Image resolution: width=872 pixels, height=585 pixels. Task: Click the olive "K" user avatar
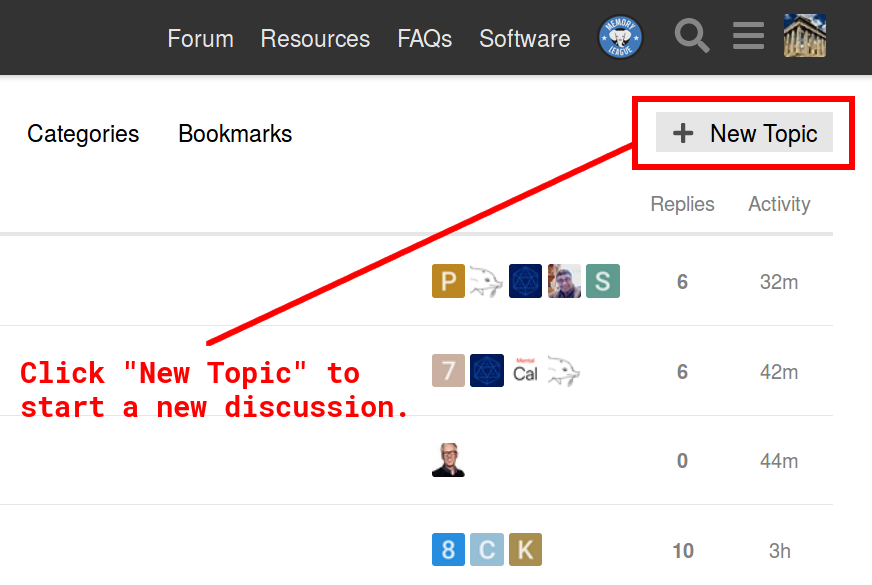[x=525, y=550]
